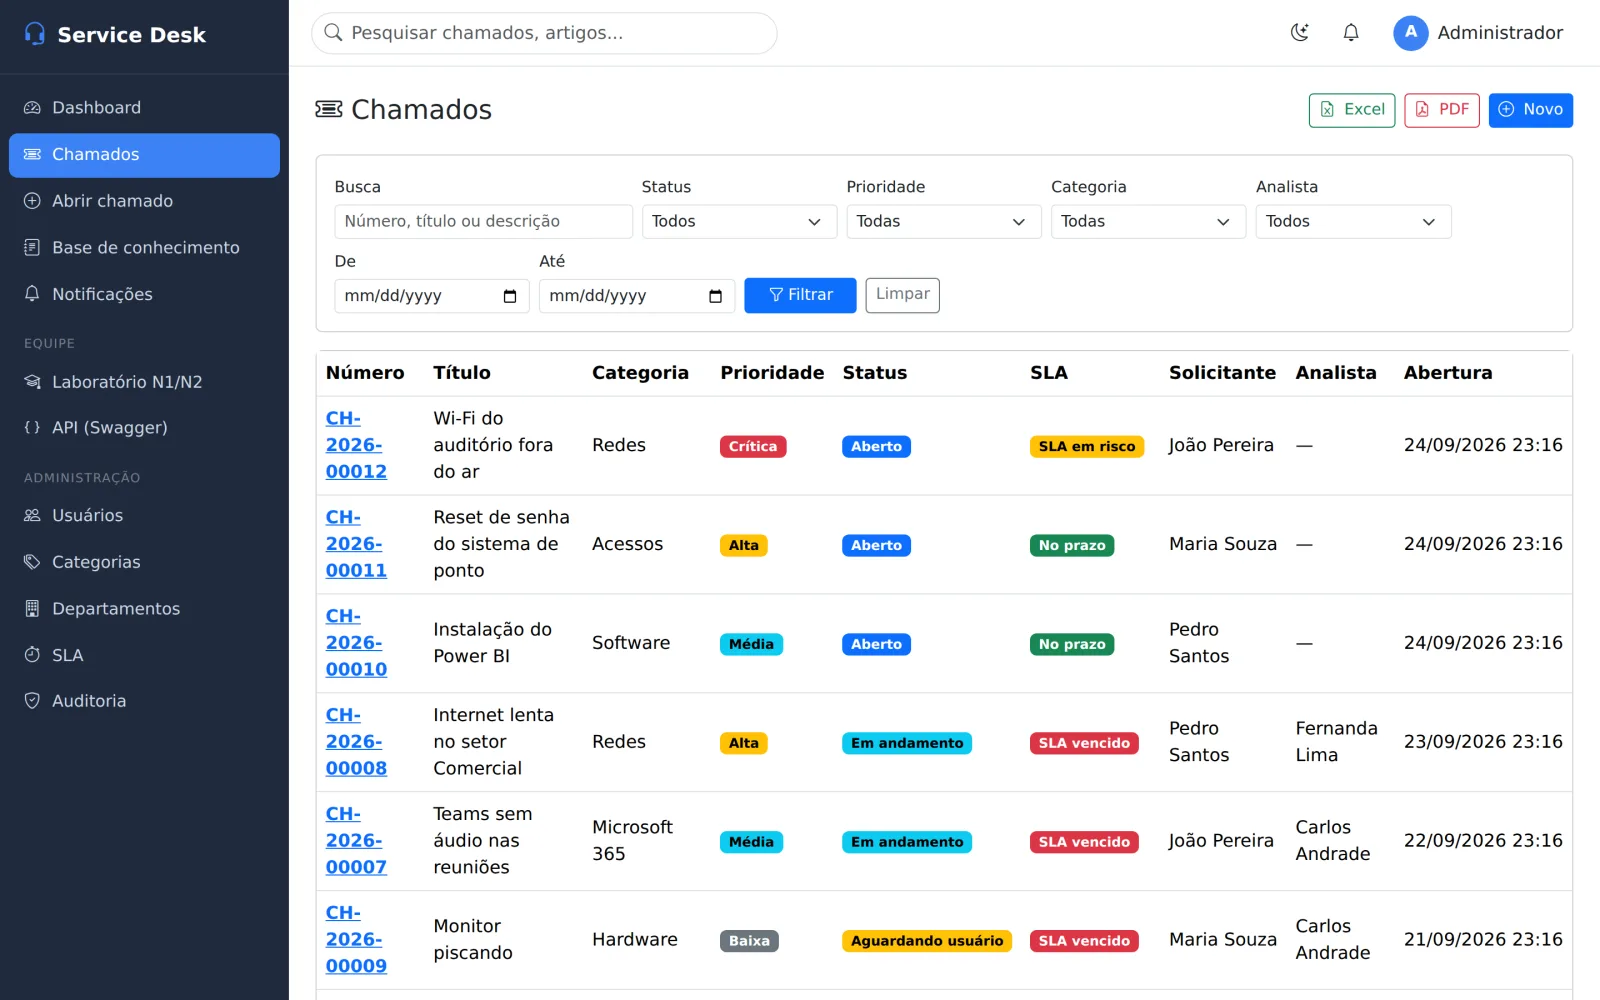
Task: Open the Categoria filter dropdown
Action: [1148, 222]
